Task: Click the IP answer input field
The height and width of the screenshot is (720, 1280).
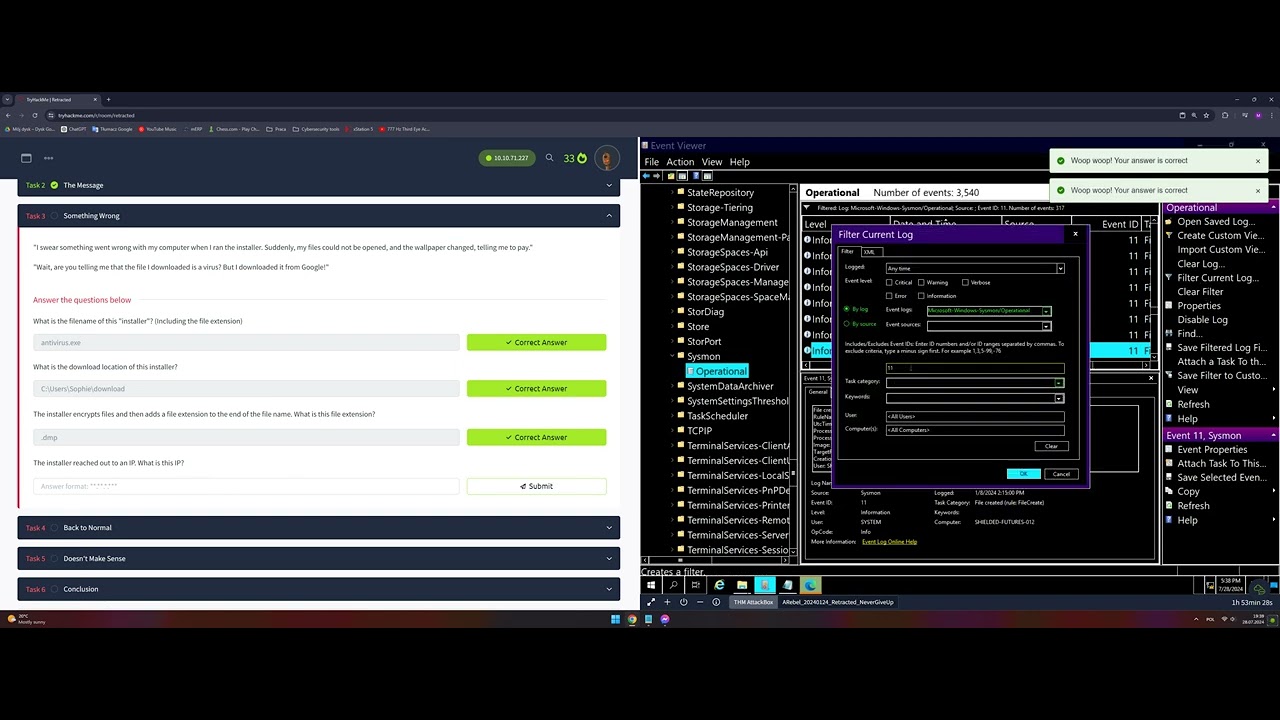Action: [x=246, y=486]
